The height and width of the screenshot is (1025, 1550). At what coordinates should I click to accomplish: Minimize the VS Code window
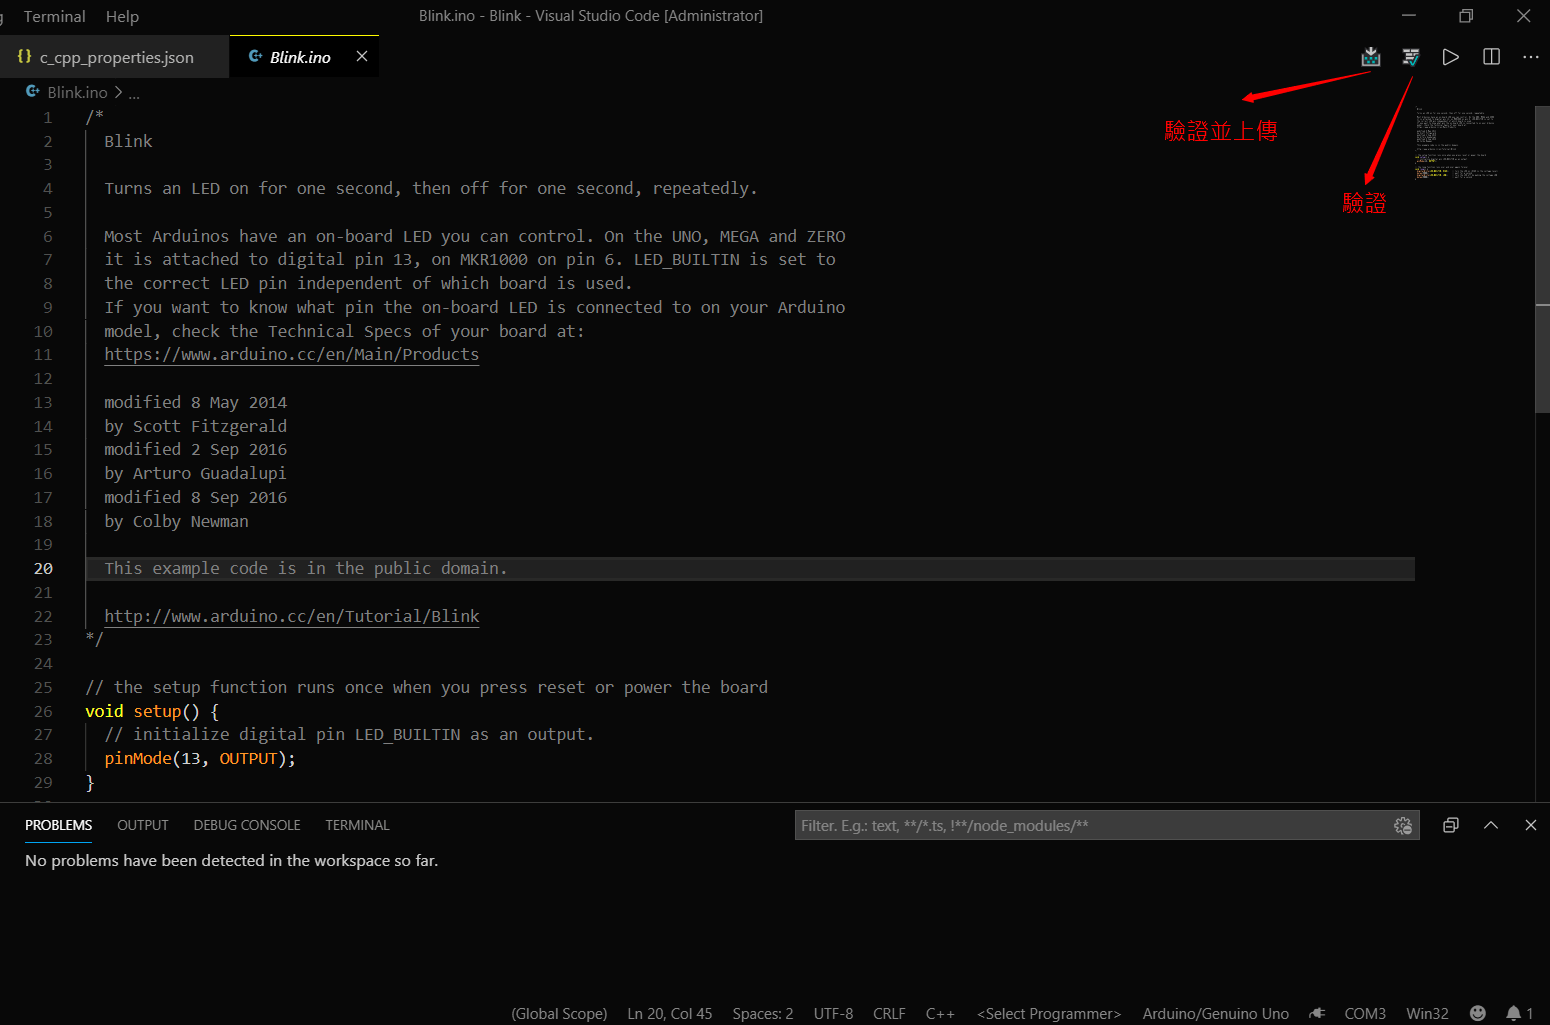coord(1408,16)
